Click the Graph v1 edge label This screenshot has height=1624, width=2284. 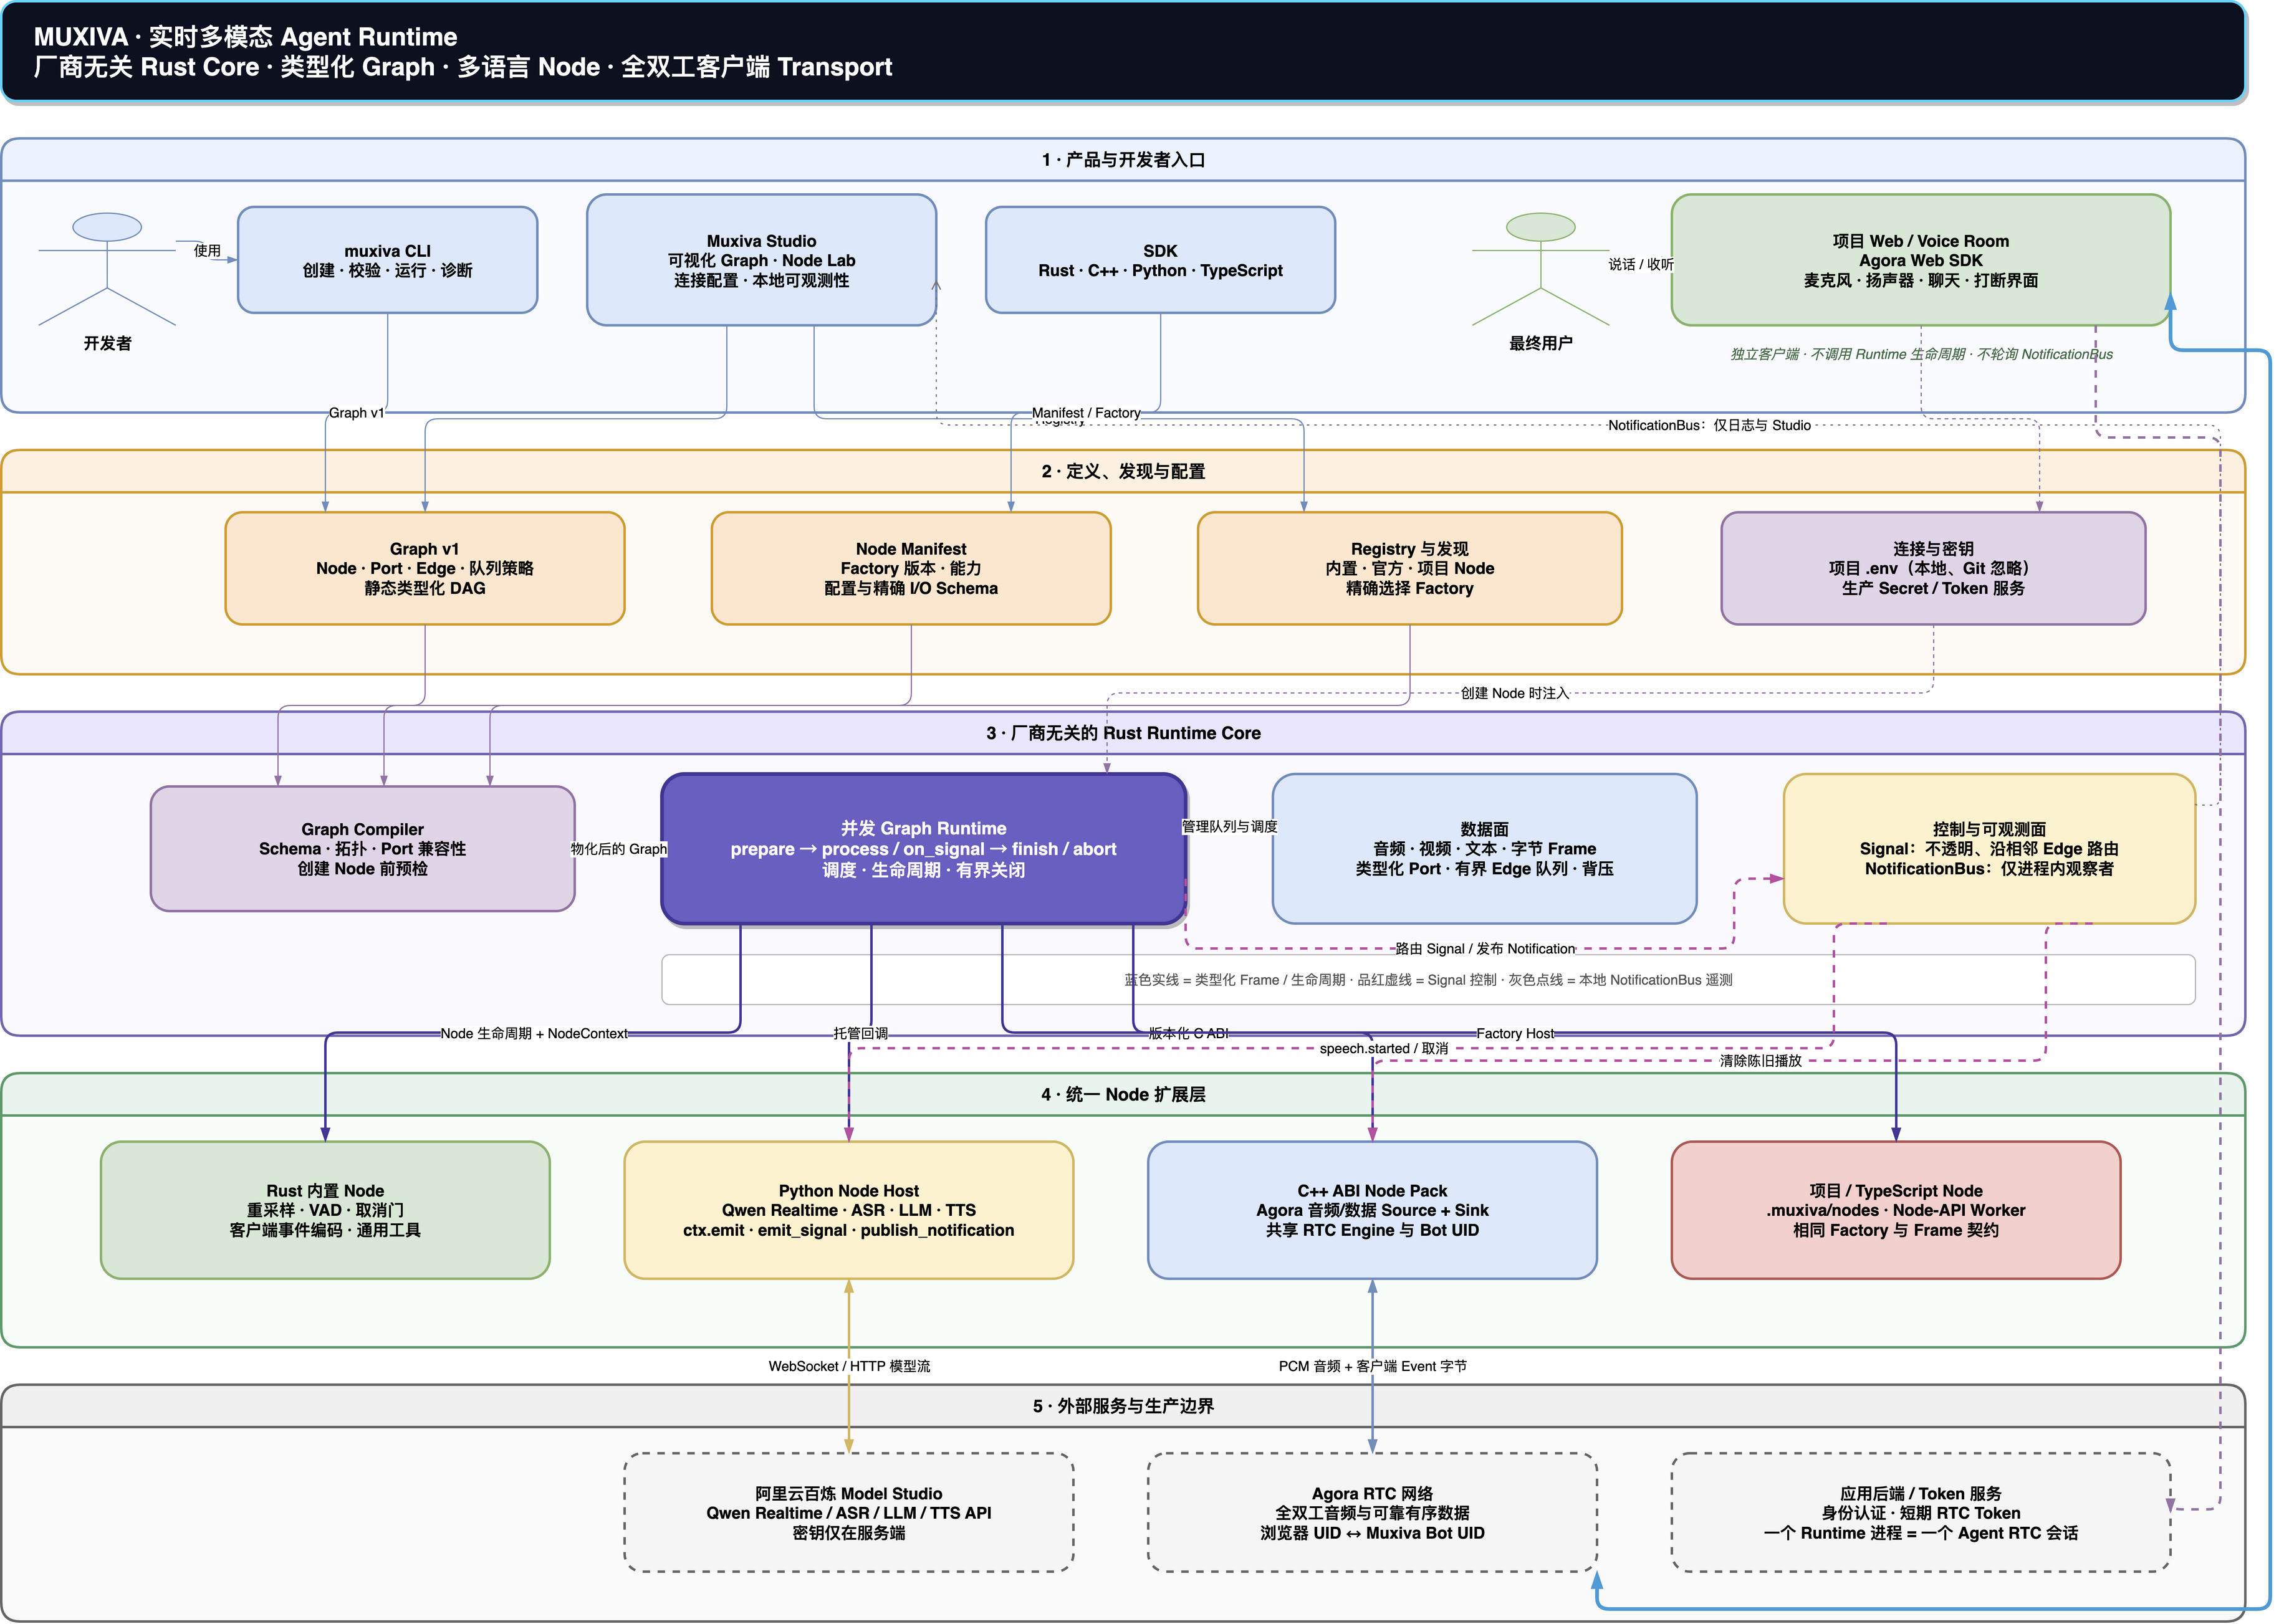pyautogui.click(x=356, y=413)
